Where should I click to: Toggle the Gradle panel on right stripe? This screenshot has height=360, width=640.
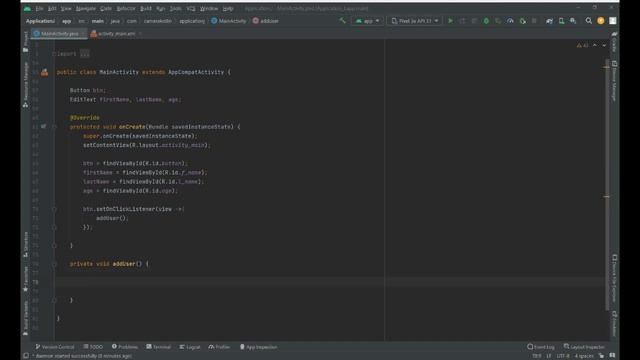tap(614, 42)
